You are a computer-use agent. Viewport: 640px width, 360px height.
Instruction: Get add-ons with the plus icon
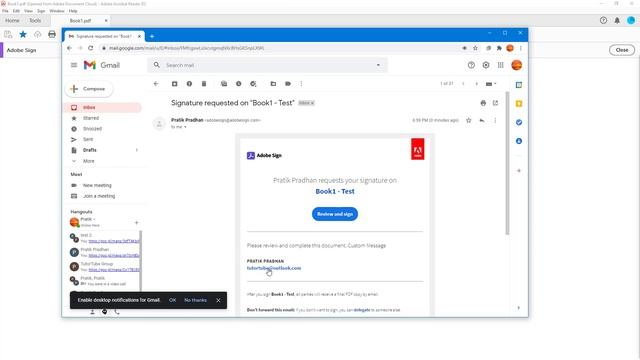[x=519, y=171]
